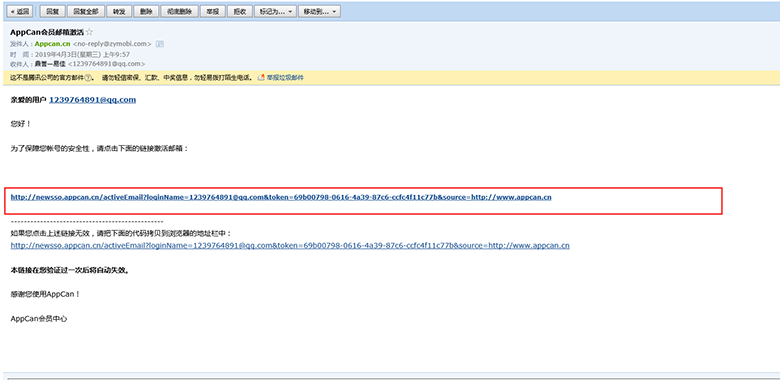Click the 拒收 reject sender button
The height and width of the screenshot is (380, 780).
pos(239,11)
